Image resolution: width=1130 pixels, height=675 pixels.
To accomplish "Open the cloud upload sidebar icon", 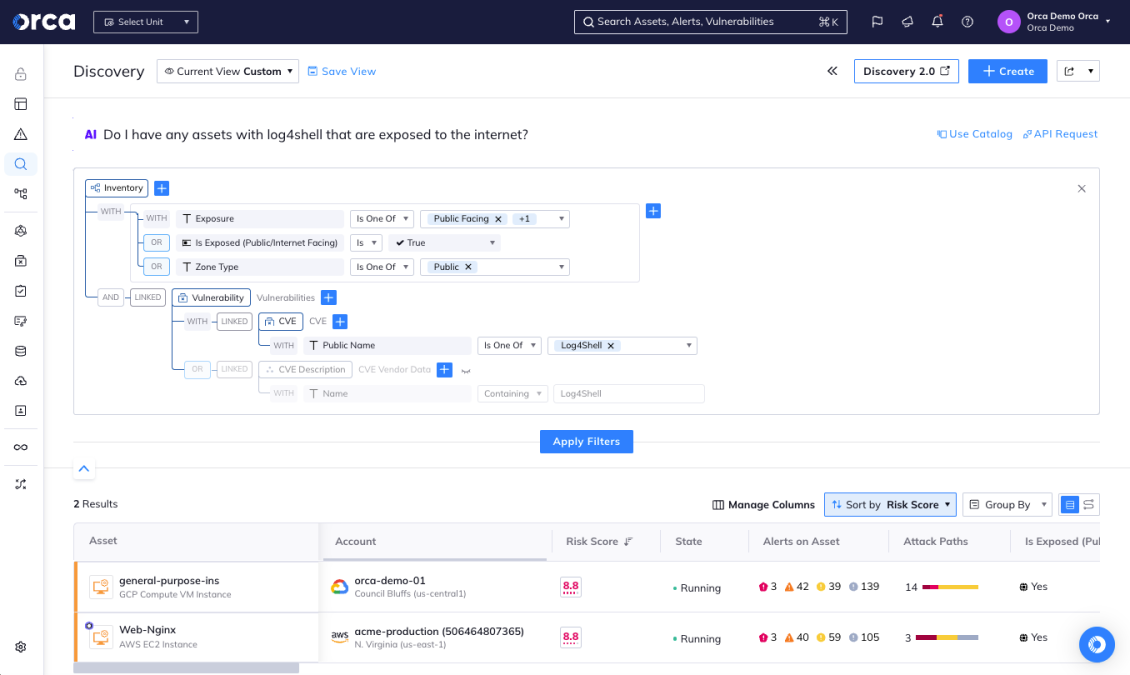I will (21, 380).
